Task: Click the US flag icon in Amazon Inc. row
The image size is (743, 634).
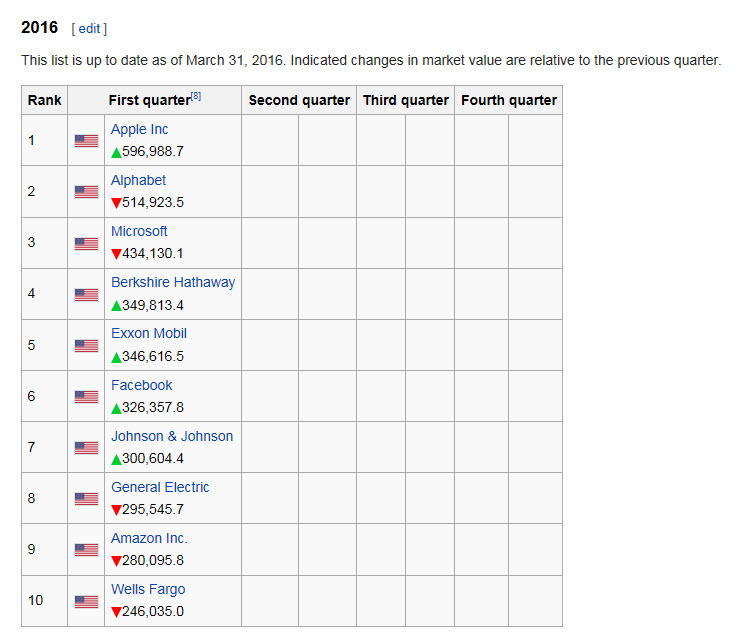Action: coord(86,550)
